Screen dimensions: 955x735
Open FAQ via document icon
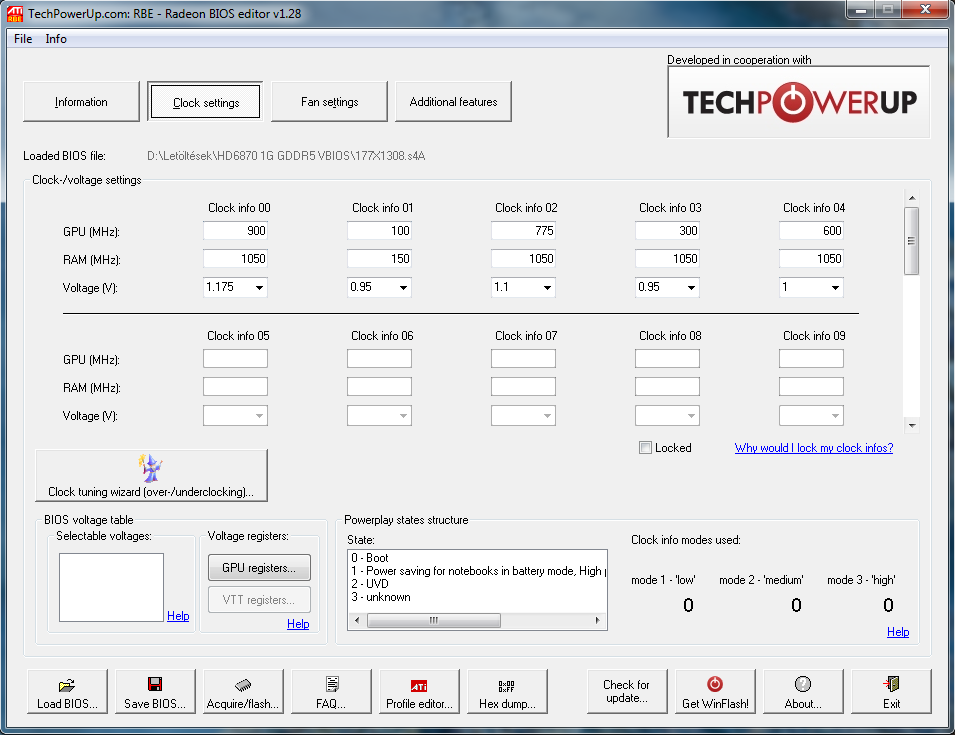(x=332, y=684)
